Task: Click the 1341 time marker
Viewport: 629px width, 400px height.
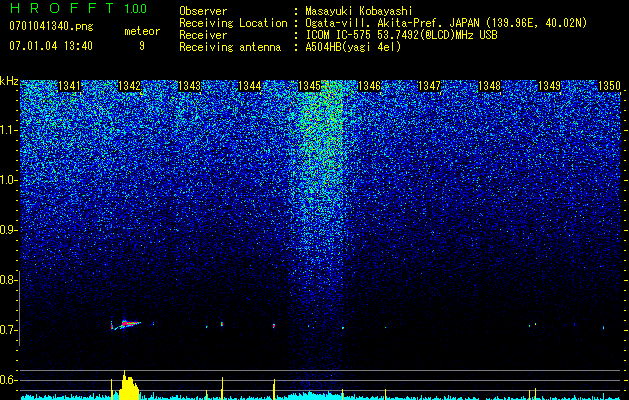Action: coord(69,86)
